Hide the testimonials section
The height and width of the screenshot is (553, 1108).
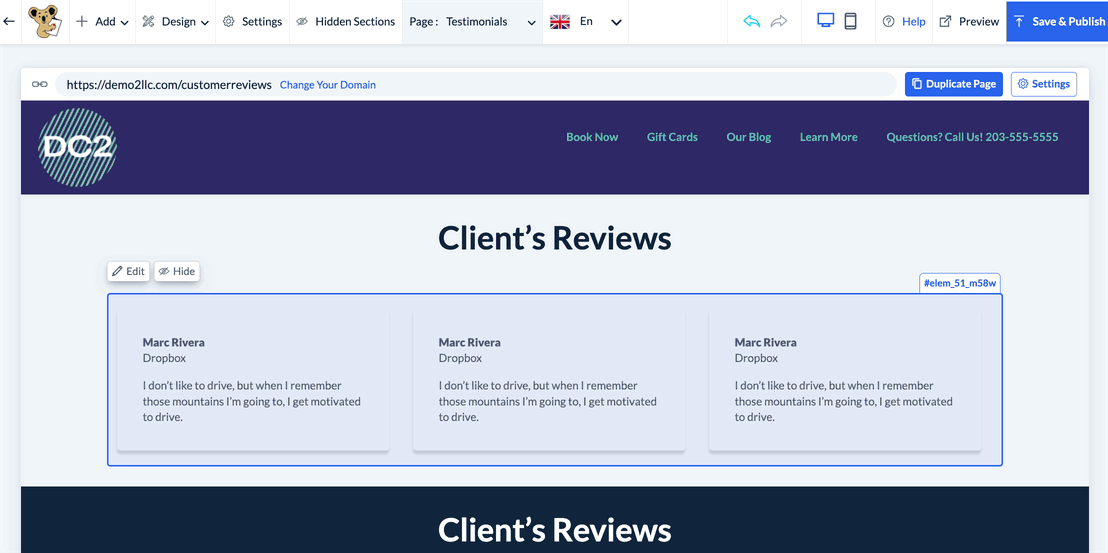177,271
